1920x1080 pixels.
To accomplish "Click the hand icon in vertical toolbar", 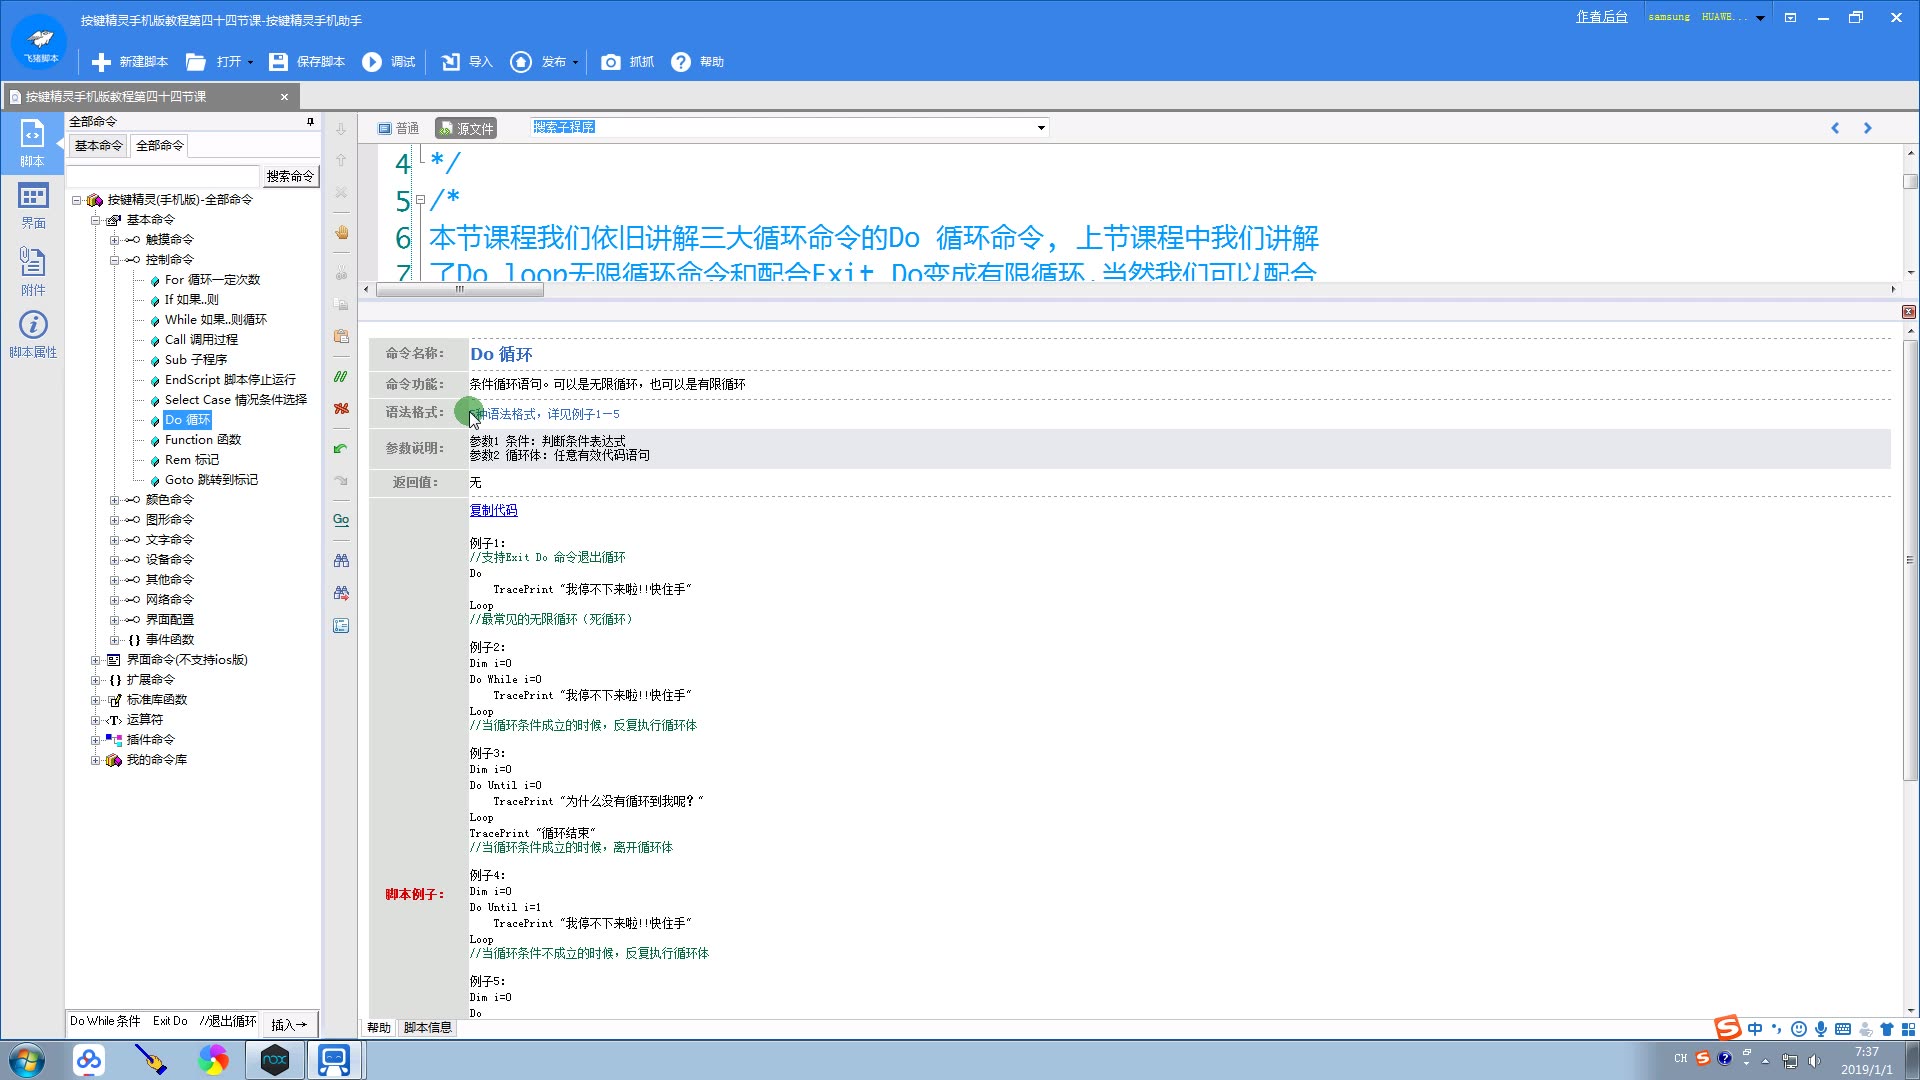I will [341, 232].
